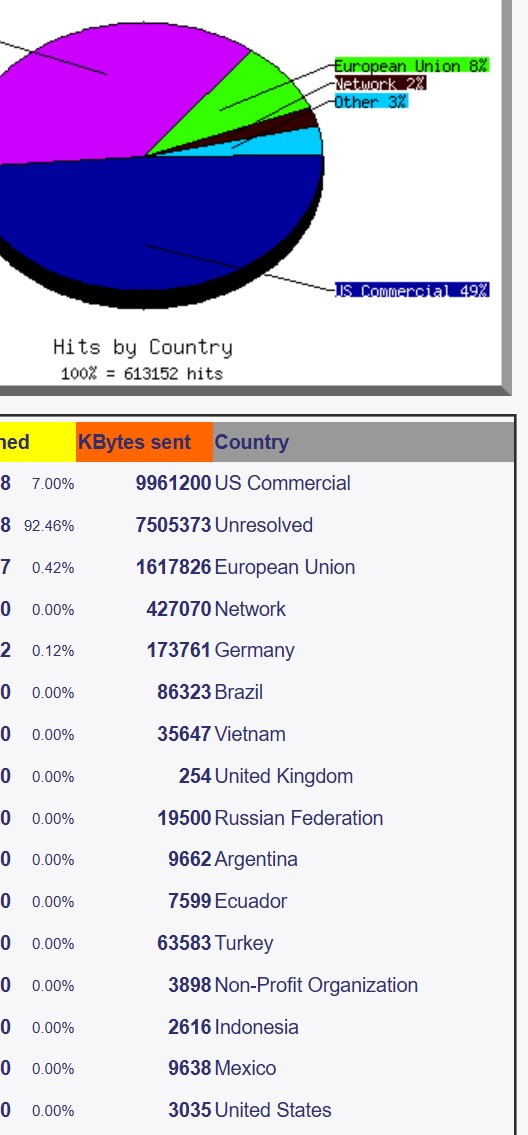Click the Russian Federation entry
528x1135 pixels.
click(x=299, y=819)
